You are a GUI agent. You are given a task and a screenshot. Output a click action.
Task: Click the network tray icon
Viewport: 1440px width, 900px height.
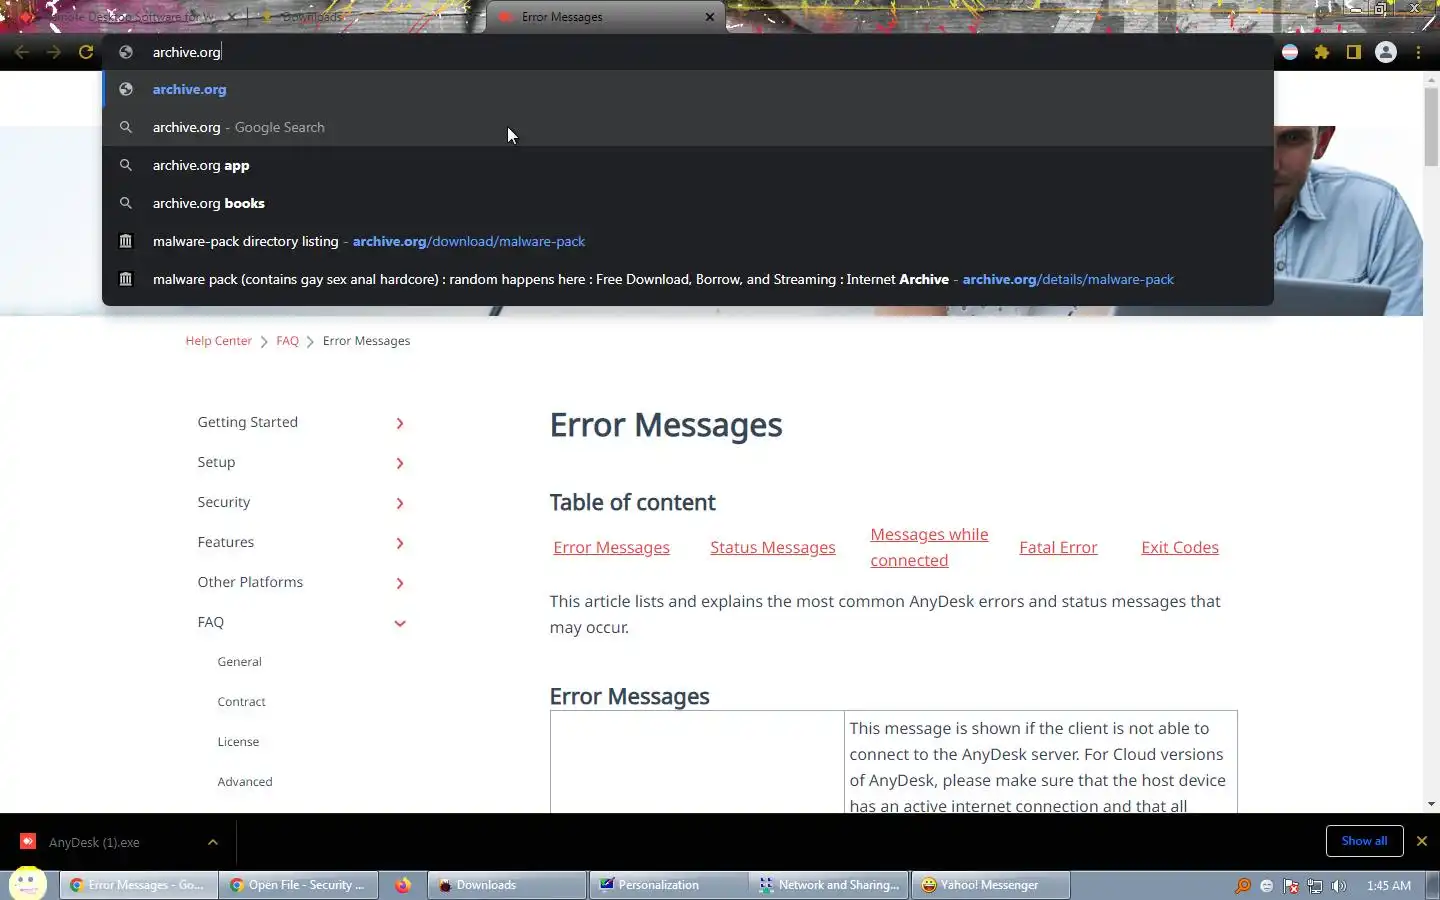[x=1315, y=886]
